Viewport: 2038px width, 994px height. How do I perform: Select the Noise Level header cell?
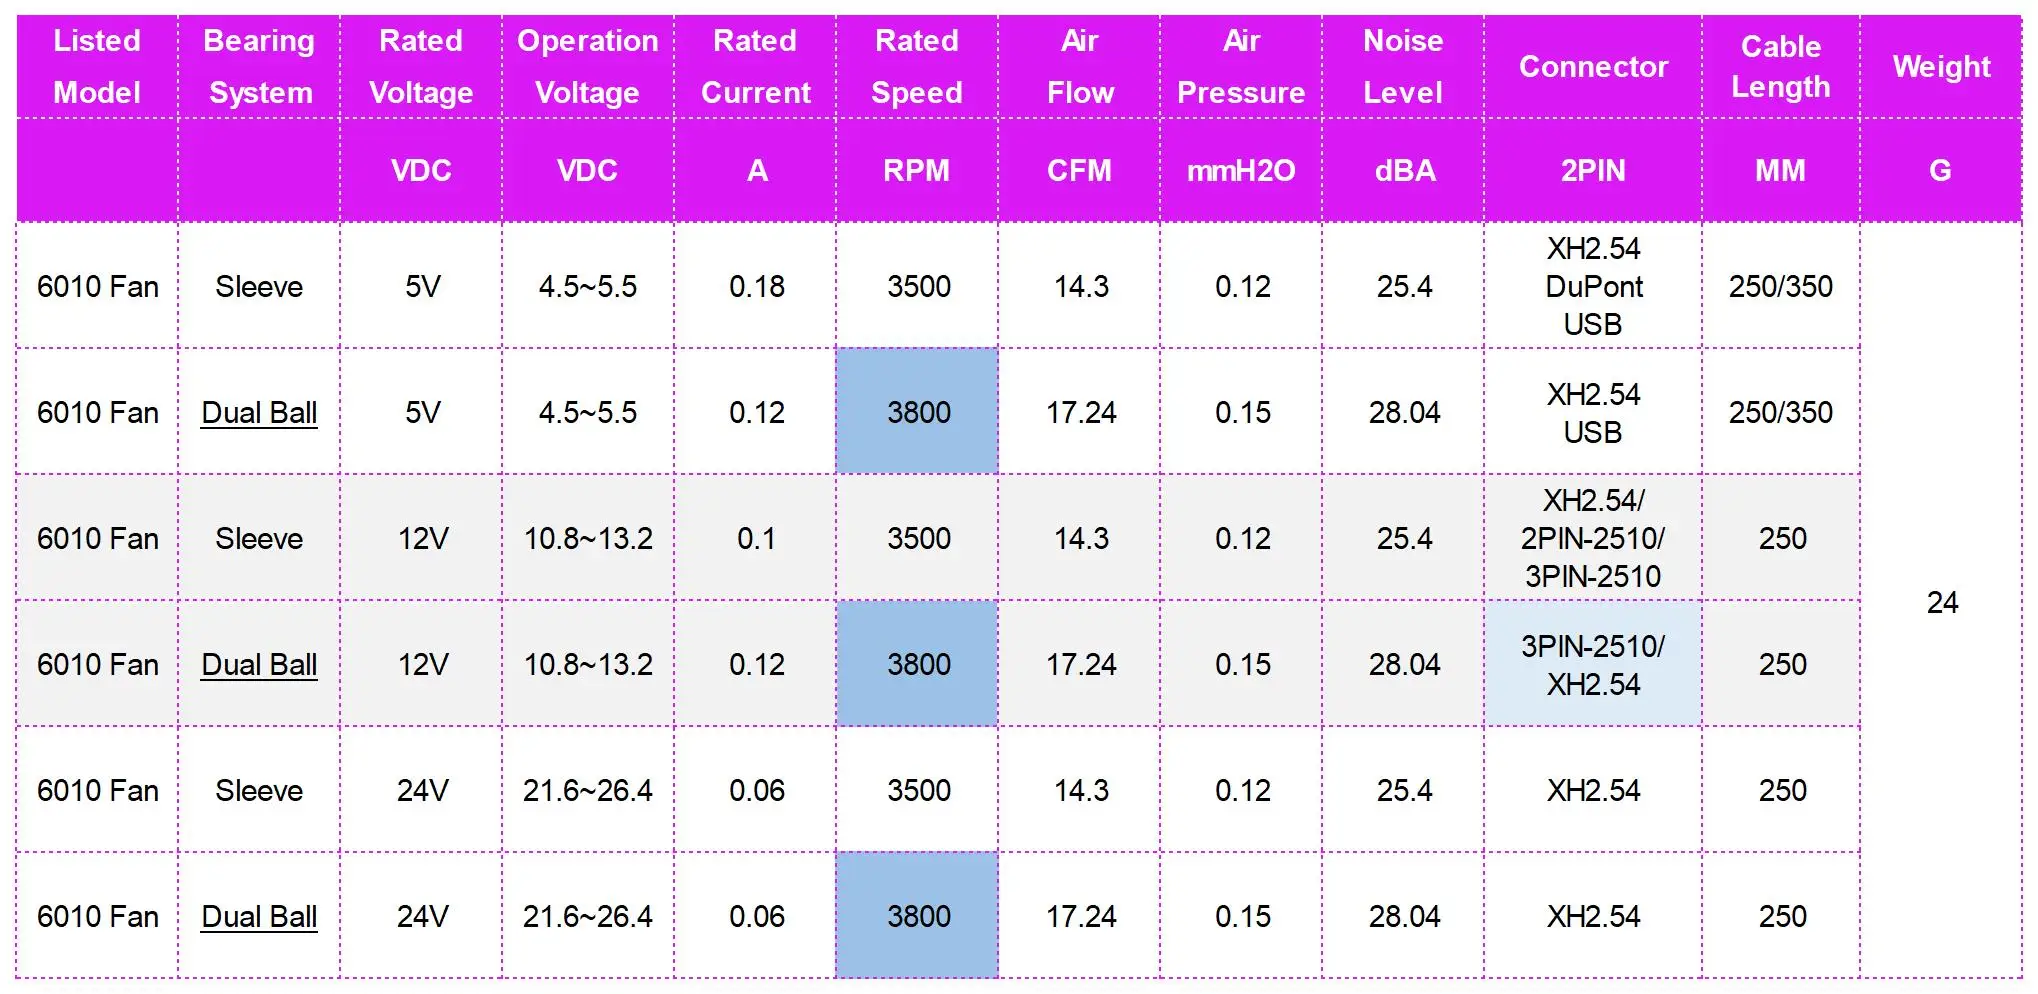click(x=1403, y=66)
